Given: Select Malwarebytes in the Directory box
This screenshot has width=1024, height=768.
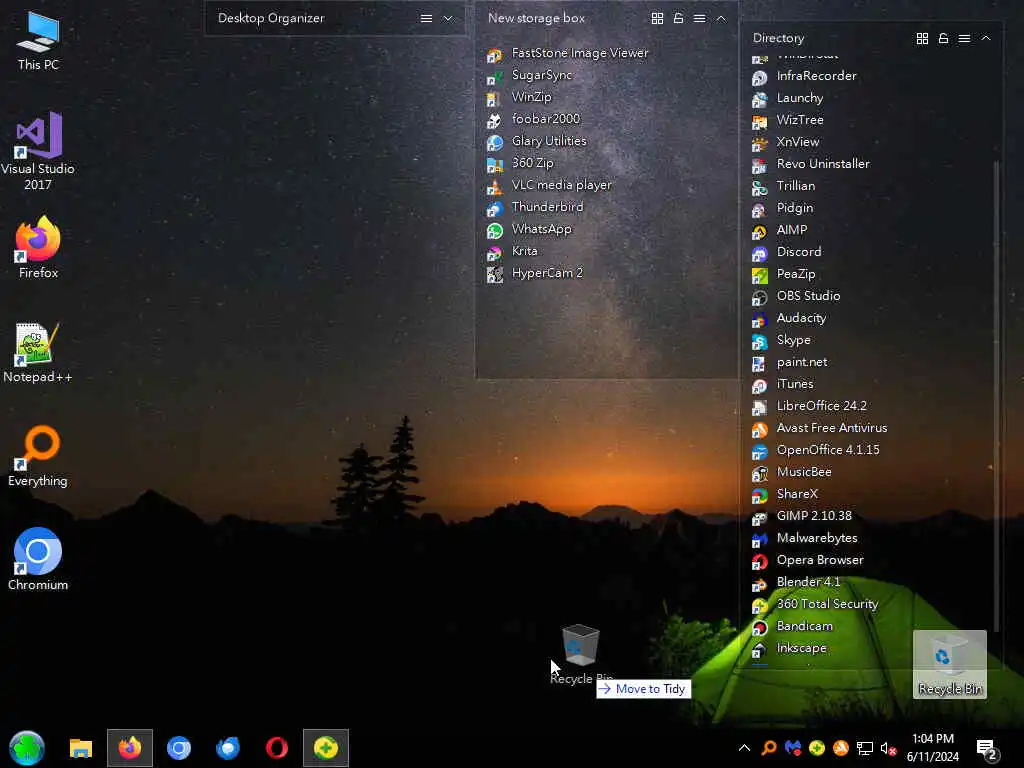Looking at the screenshot, I should coord(805,539).
